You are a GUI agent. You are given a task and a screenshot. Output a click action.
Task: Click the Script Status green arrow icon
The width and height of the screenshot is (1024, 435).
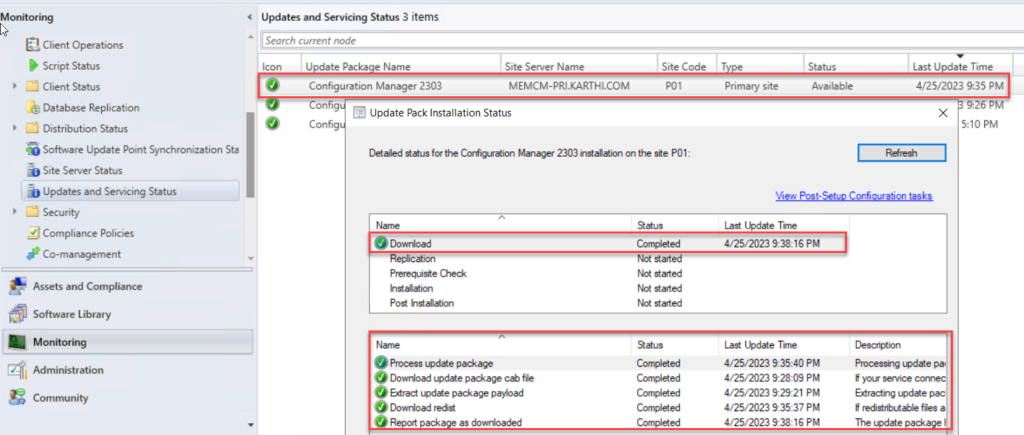click(33, 66)
